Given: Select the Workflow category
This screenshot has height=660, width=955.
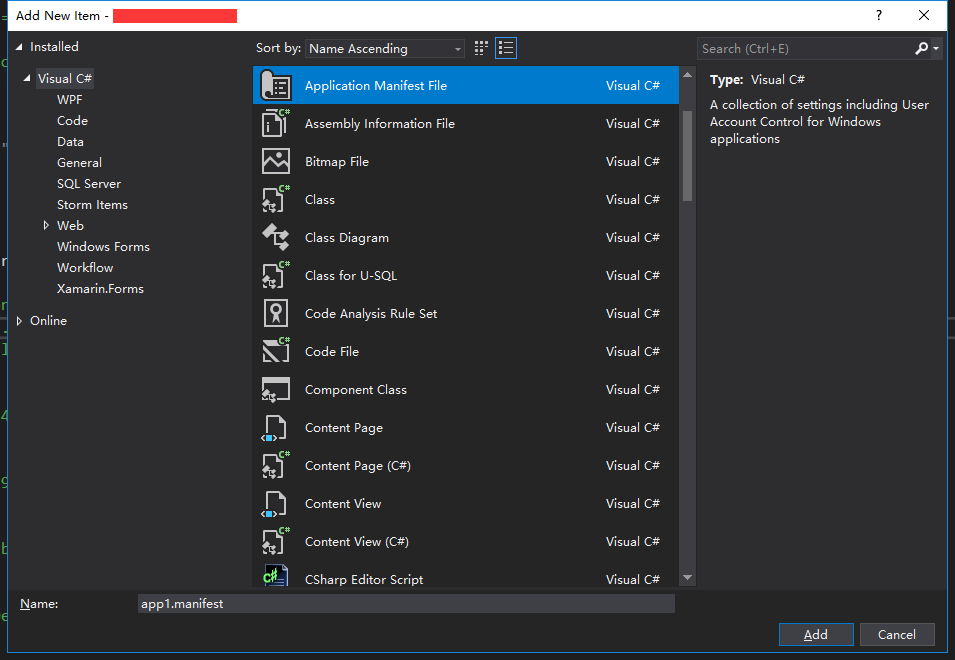Looking at the screenshot, I should point(85,267).
